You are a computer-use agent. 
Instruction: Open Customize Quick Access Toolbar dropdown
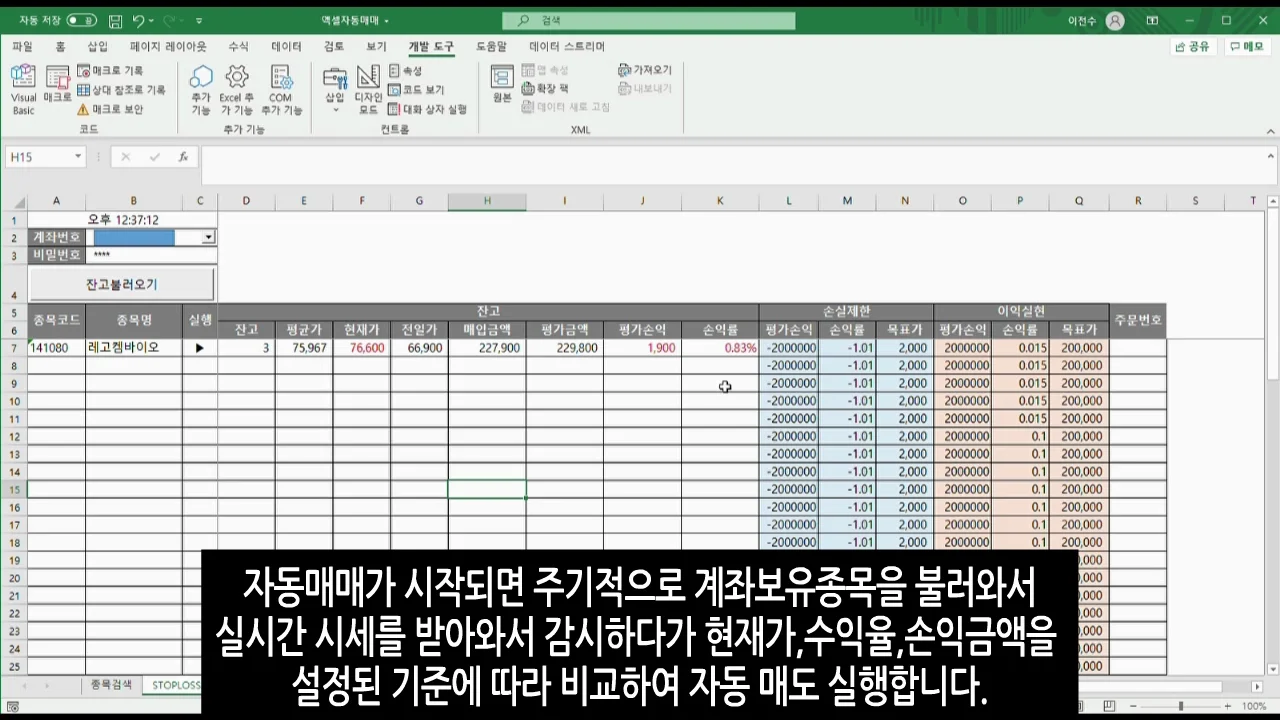click(x=199, y=20)
